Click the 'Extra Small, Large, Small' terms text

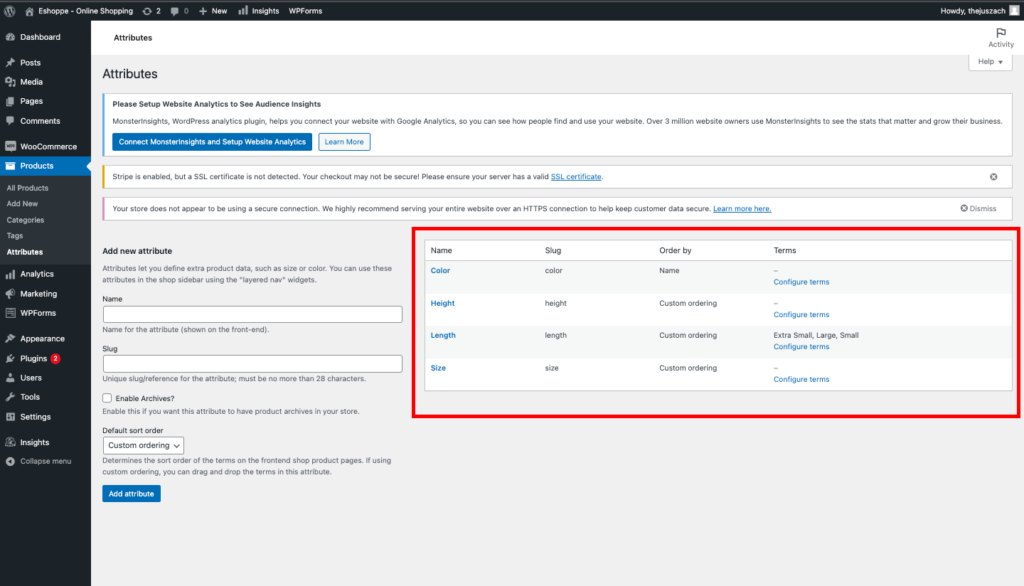coord(816,335)
